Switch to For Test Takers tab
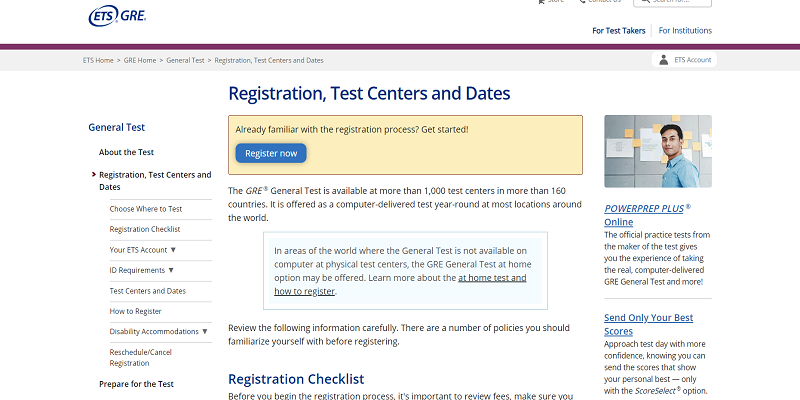This screenshot has width=800, height=400. [619, 30]
